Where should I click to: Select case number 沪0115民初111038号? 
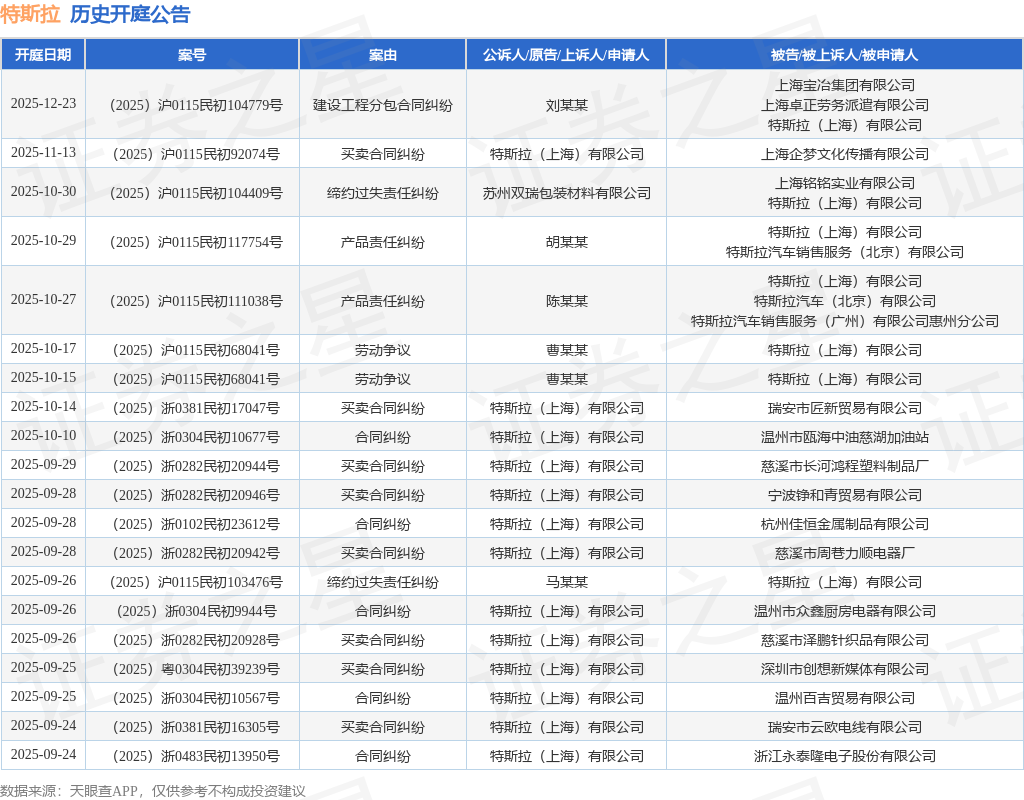point(196,301)
